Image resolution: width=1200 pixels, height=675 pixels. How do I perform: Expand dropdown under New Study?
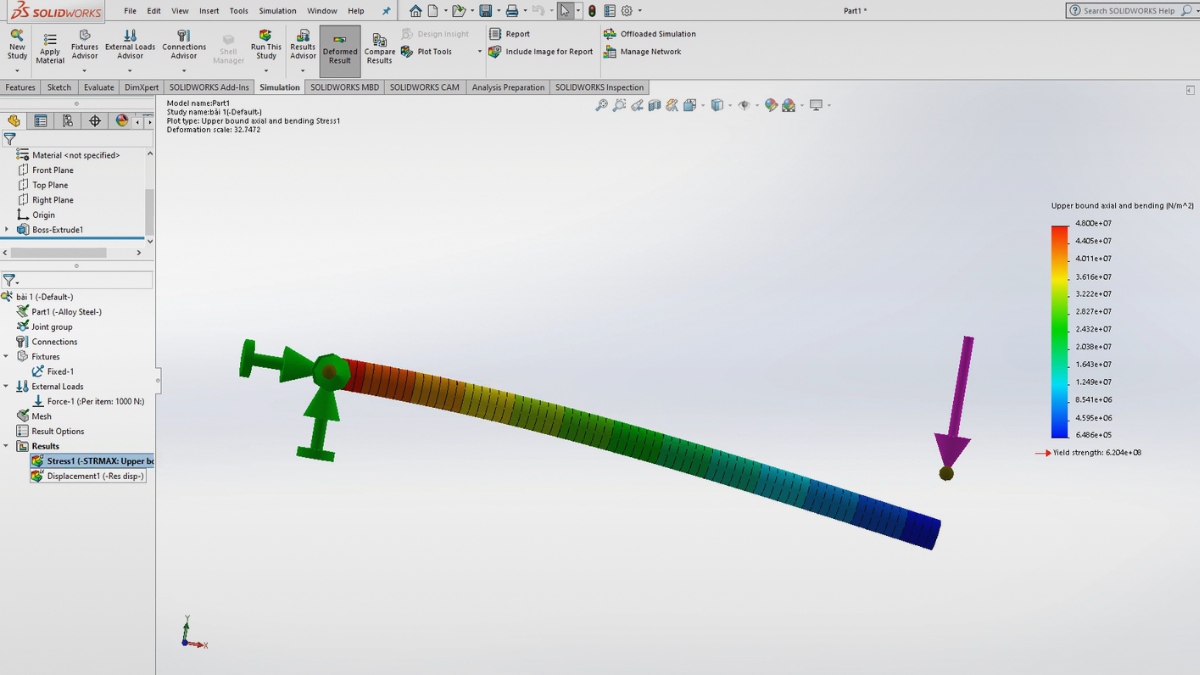(17, 71)
